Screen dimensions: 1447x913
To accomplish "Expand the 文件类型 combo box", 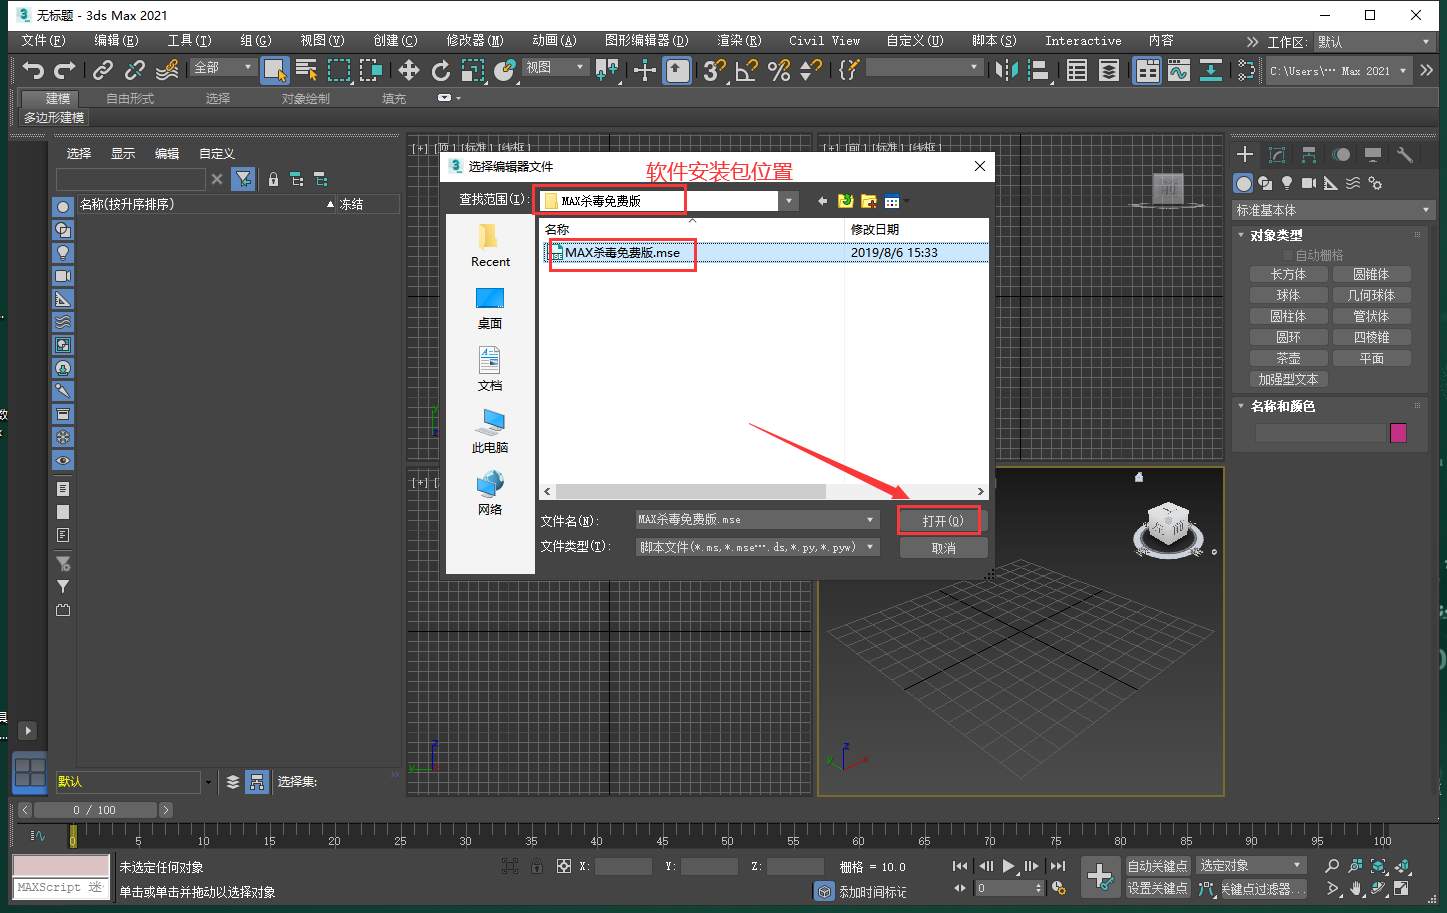I will (x=870, y=547).
